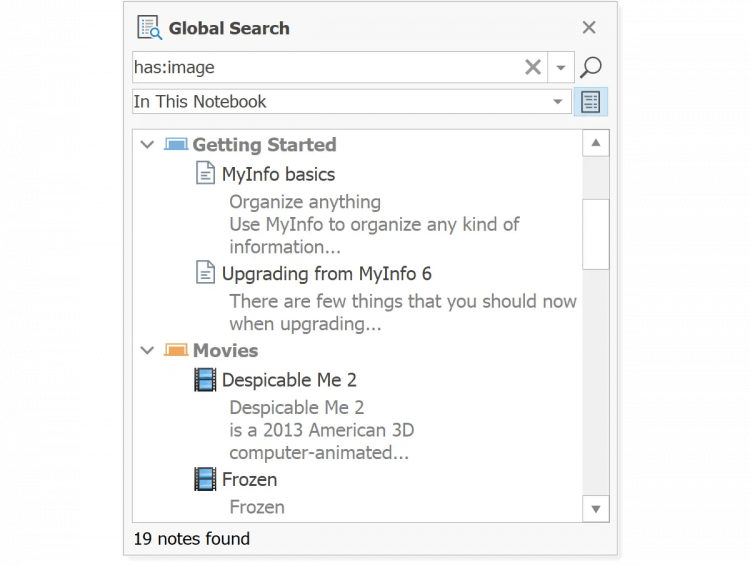
Task: Toggle the search results preview button
Action: click(590, 102)
